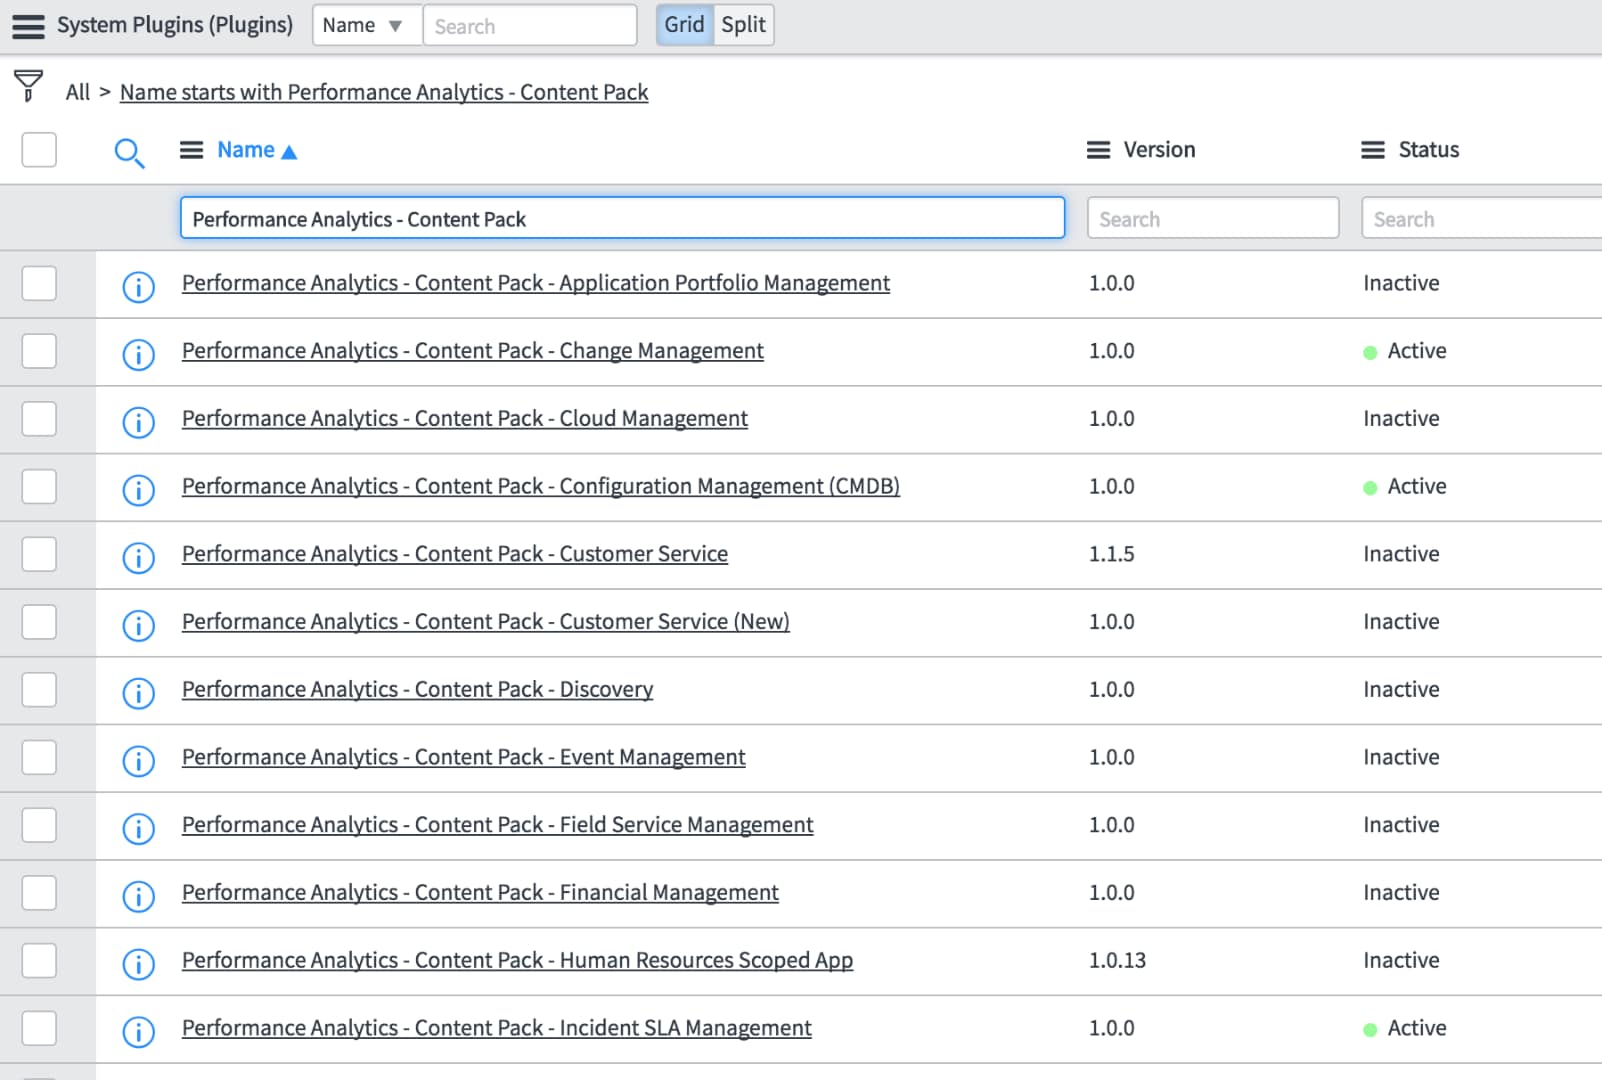Click the filter funnel icon

point(28,86)
